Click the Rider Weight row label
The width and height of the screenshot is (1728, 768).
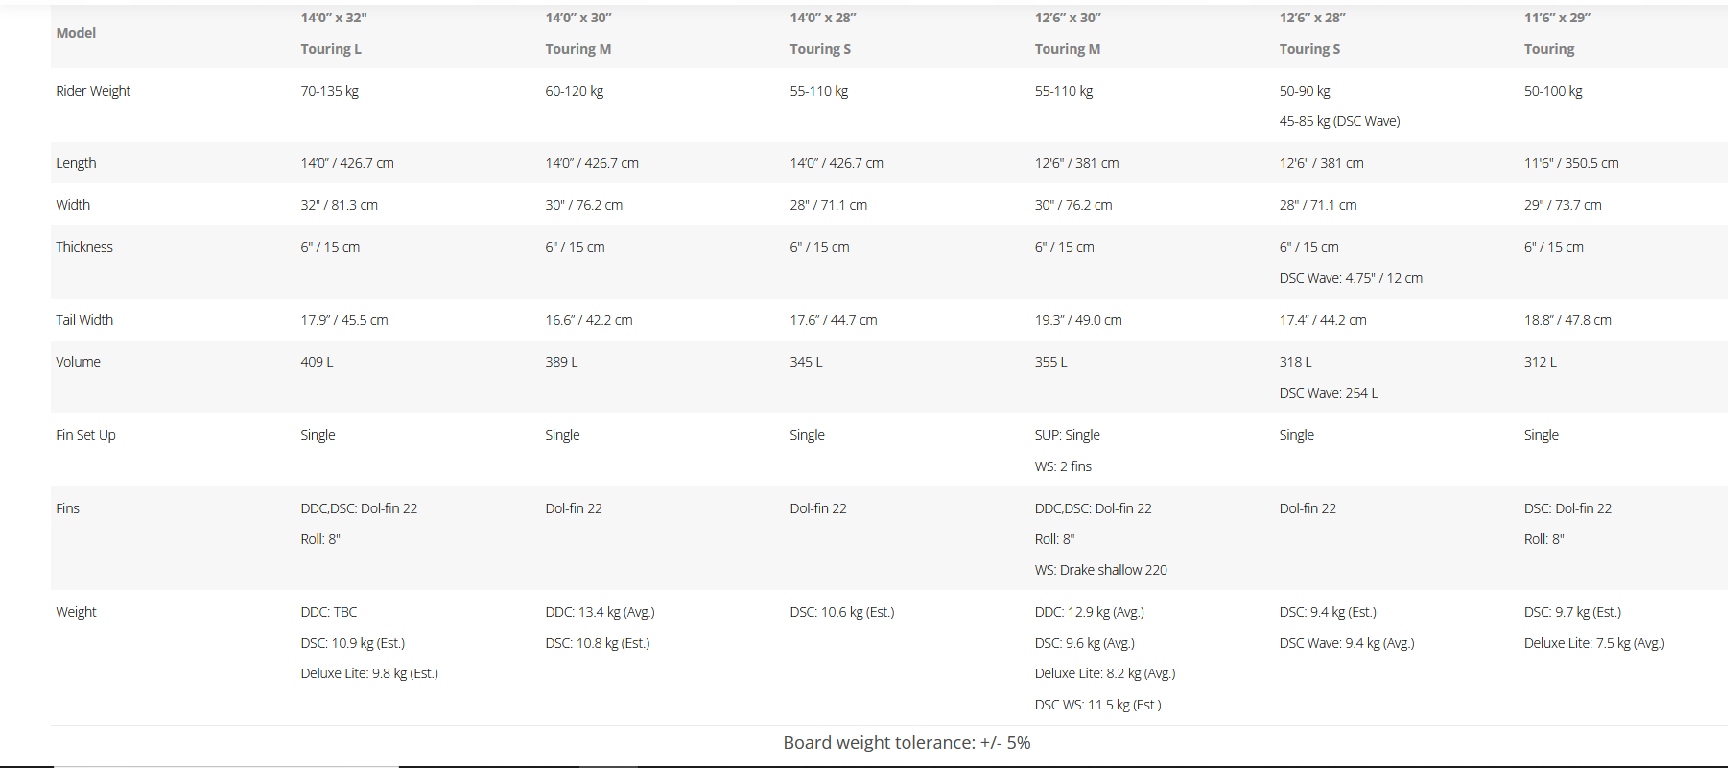click(93, 91)
